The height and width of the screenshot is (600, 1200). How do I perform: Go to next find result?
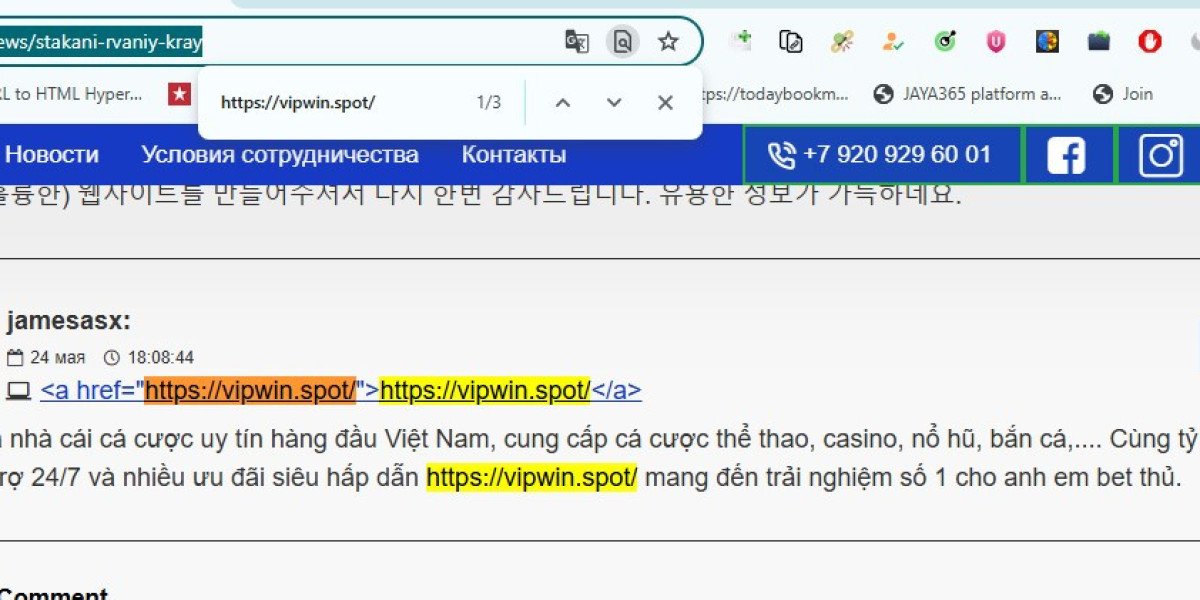(614, 102)
